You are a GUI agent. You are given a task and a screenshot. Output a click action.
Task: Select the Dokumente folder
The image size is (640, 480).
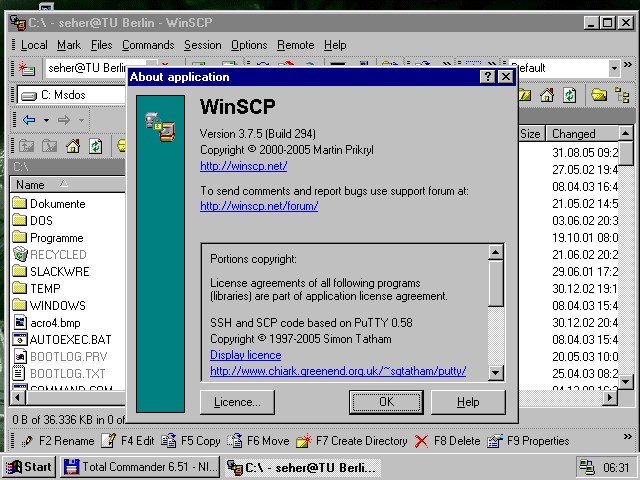click(49, 204)
